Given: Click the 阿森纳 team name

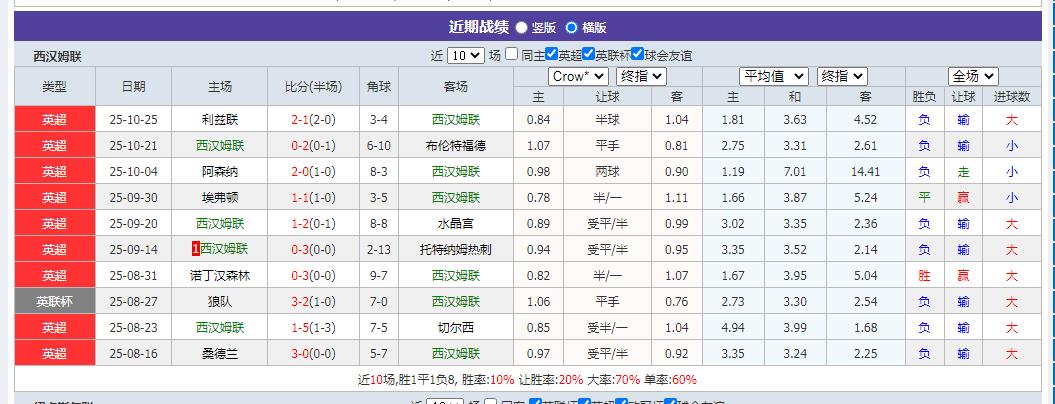Looking at the screenshot, I should point(220,171).
